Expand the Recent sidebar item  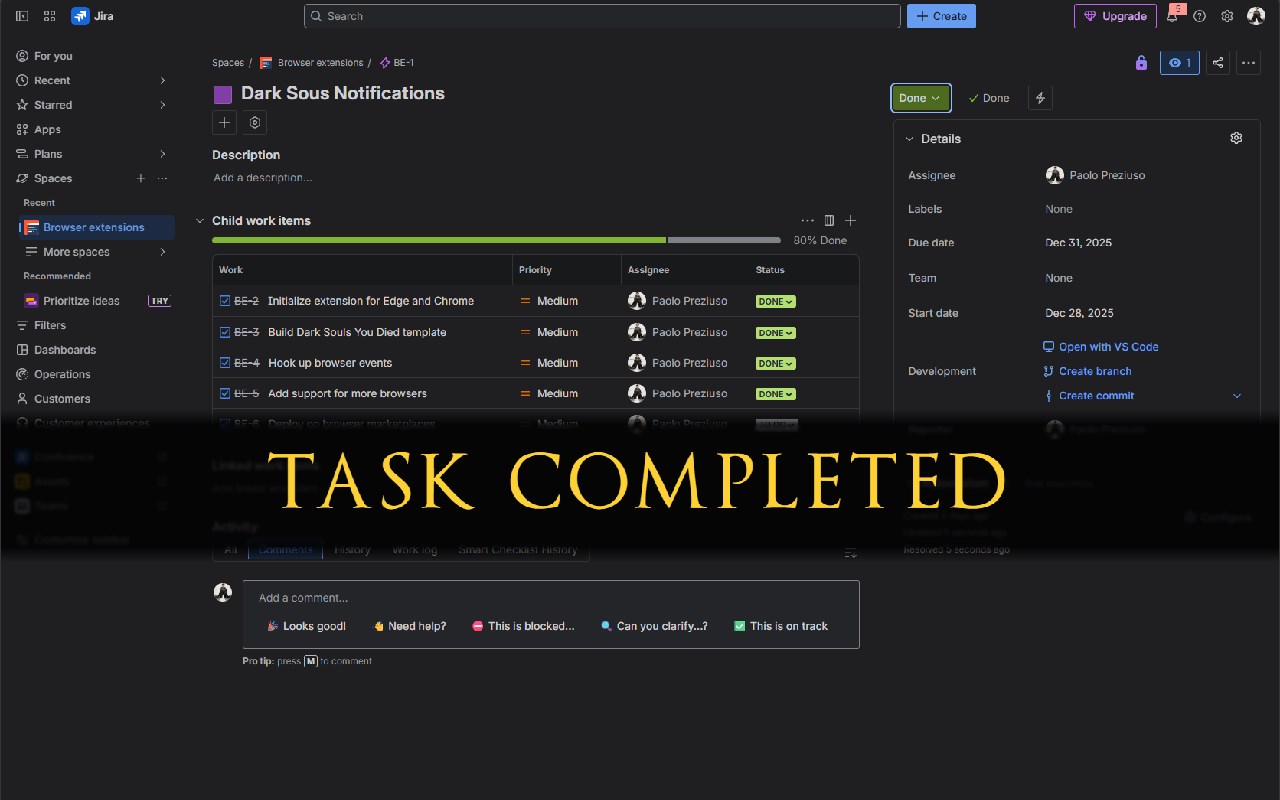163,80
